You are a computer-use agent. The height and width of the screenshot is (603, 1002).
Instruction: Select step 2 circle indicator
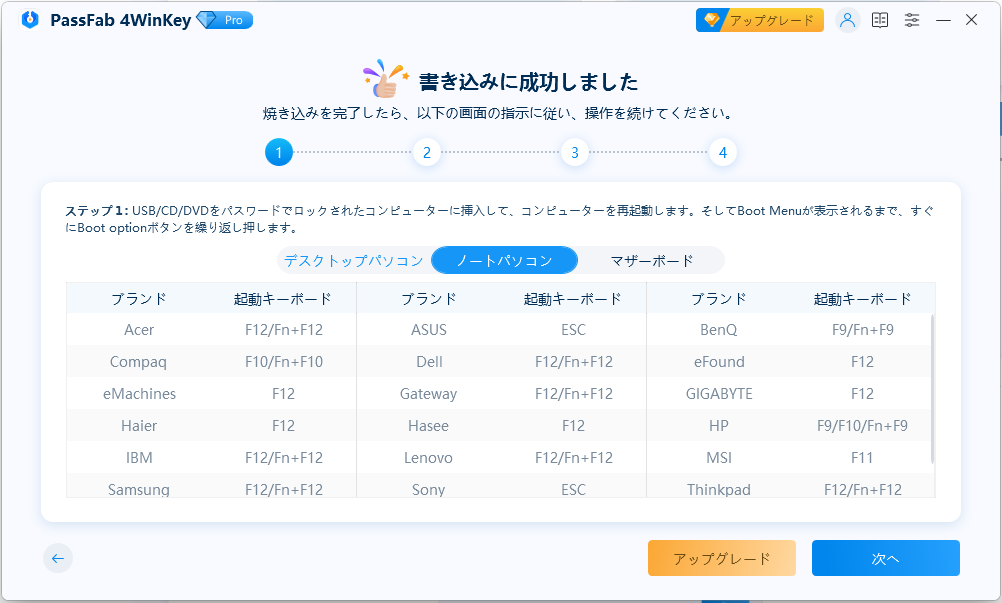coord(426,153)
